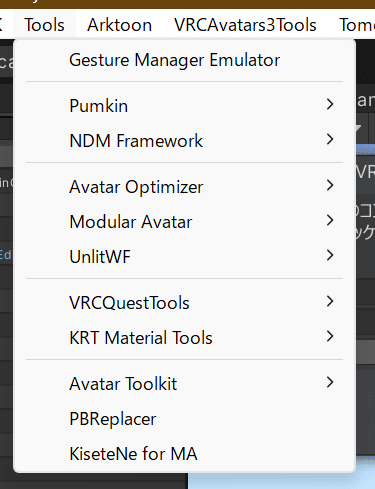The image size is (375, 489).
Task: Open the VRCQuestTools submenu
Action: (184, 303)
